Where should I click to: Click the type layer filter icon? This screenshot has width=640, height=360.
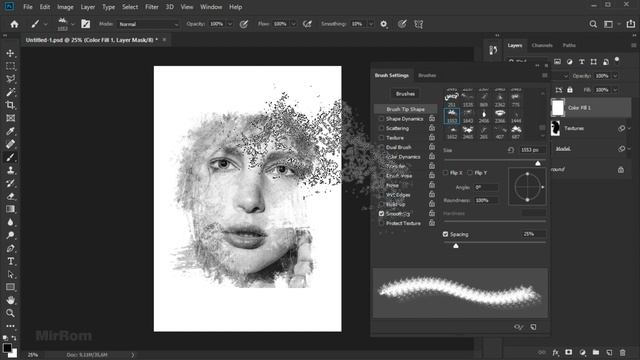coord(582,62)
